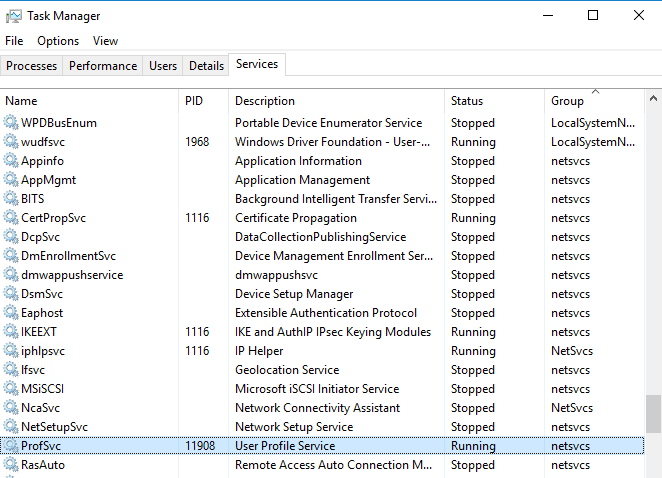This screenshot has width=662, height=478.
Task: Click the gear icon beside NcaSvc
Action: (11, 407)
